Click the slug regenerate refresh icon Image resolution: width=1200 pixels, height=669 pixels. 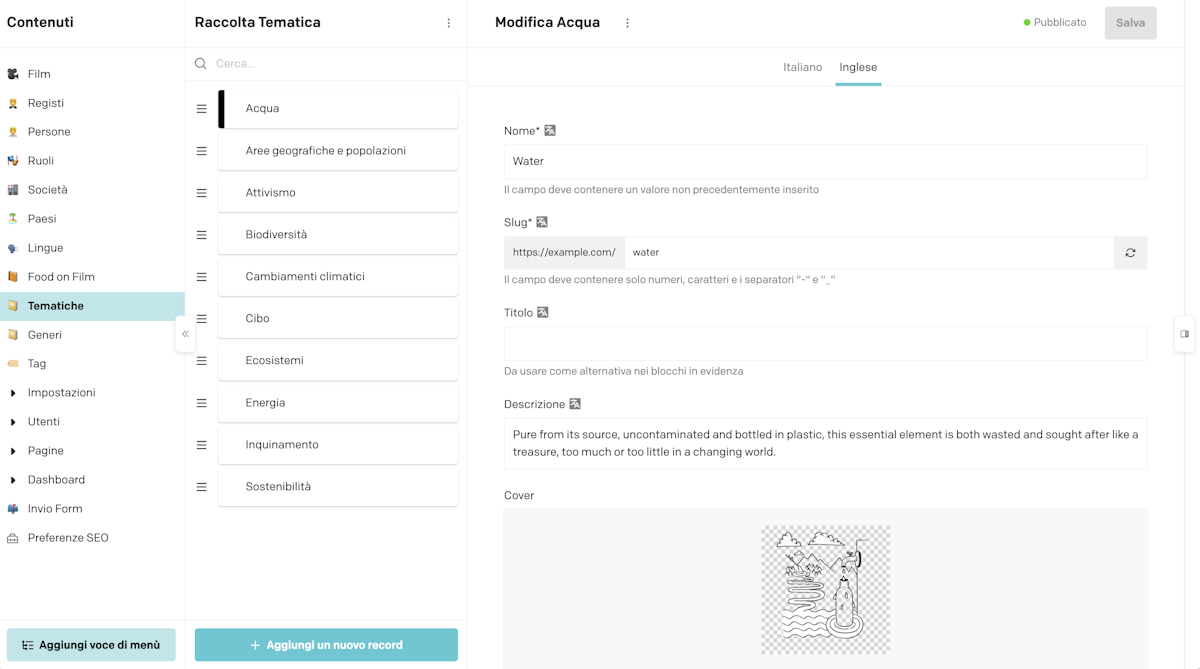(1130, 253)
